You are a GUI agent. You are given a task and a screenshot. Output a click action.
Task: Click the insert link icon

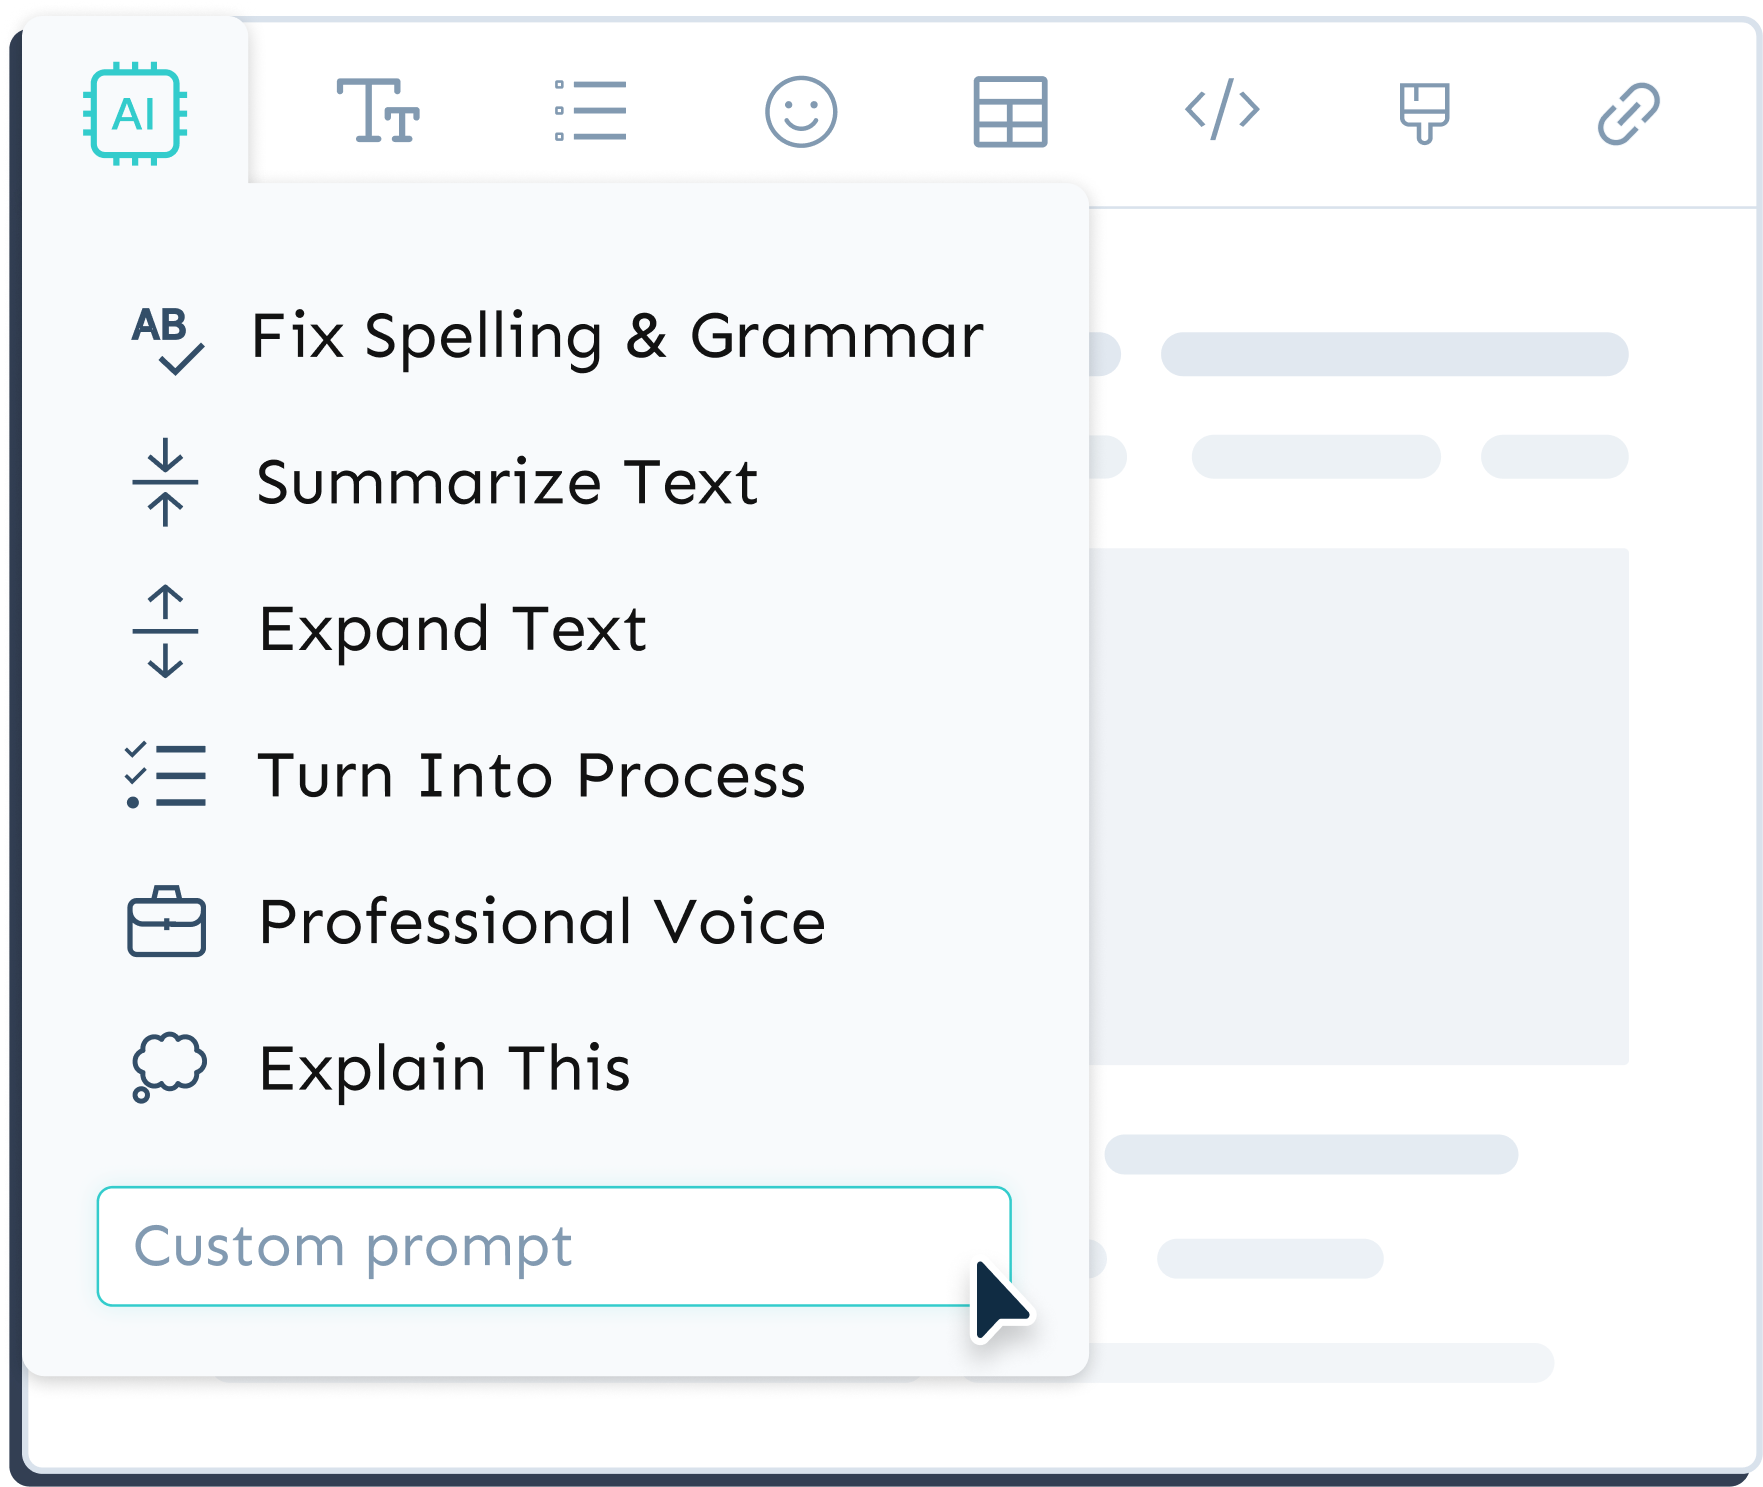coord(1628,113)
